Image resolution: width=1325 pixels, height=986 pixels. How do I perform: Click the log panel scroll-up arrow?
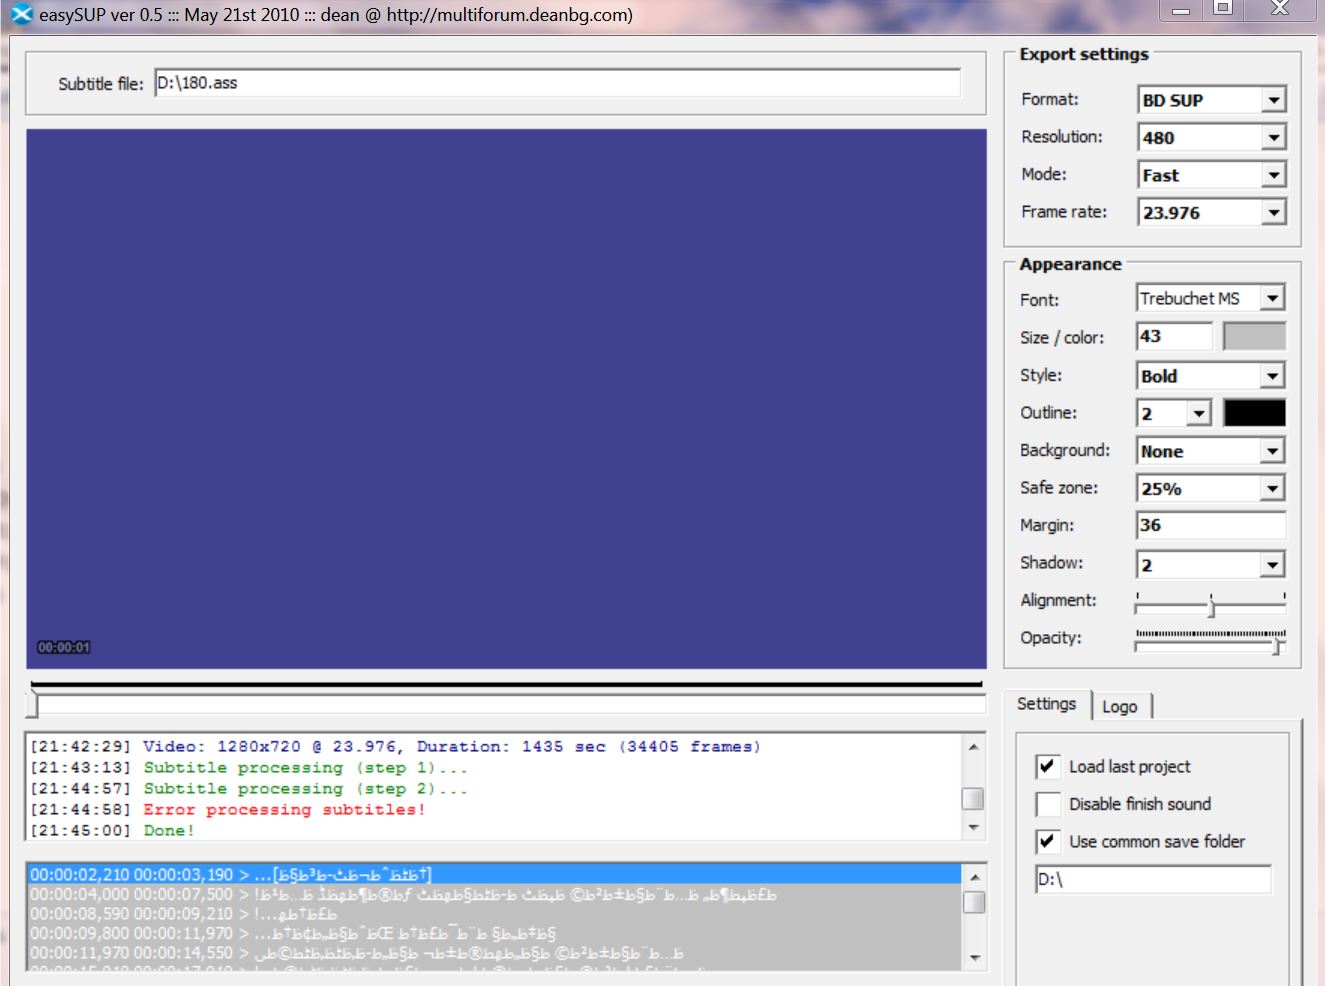tap(973, 747)
